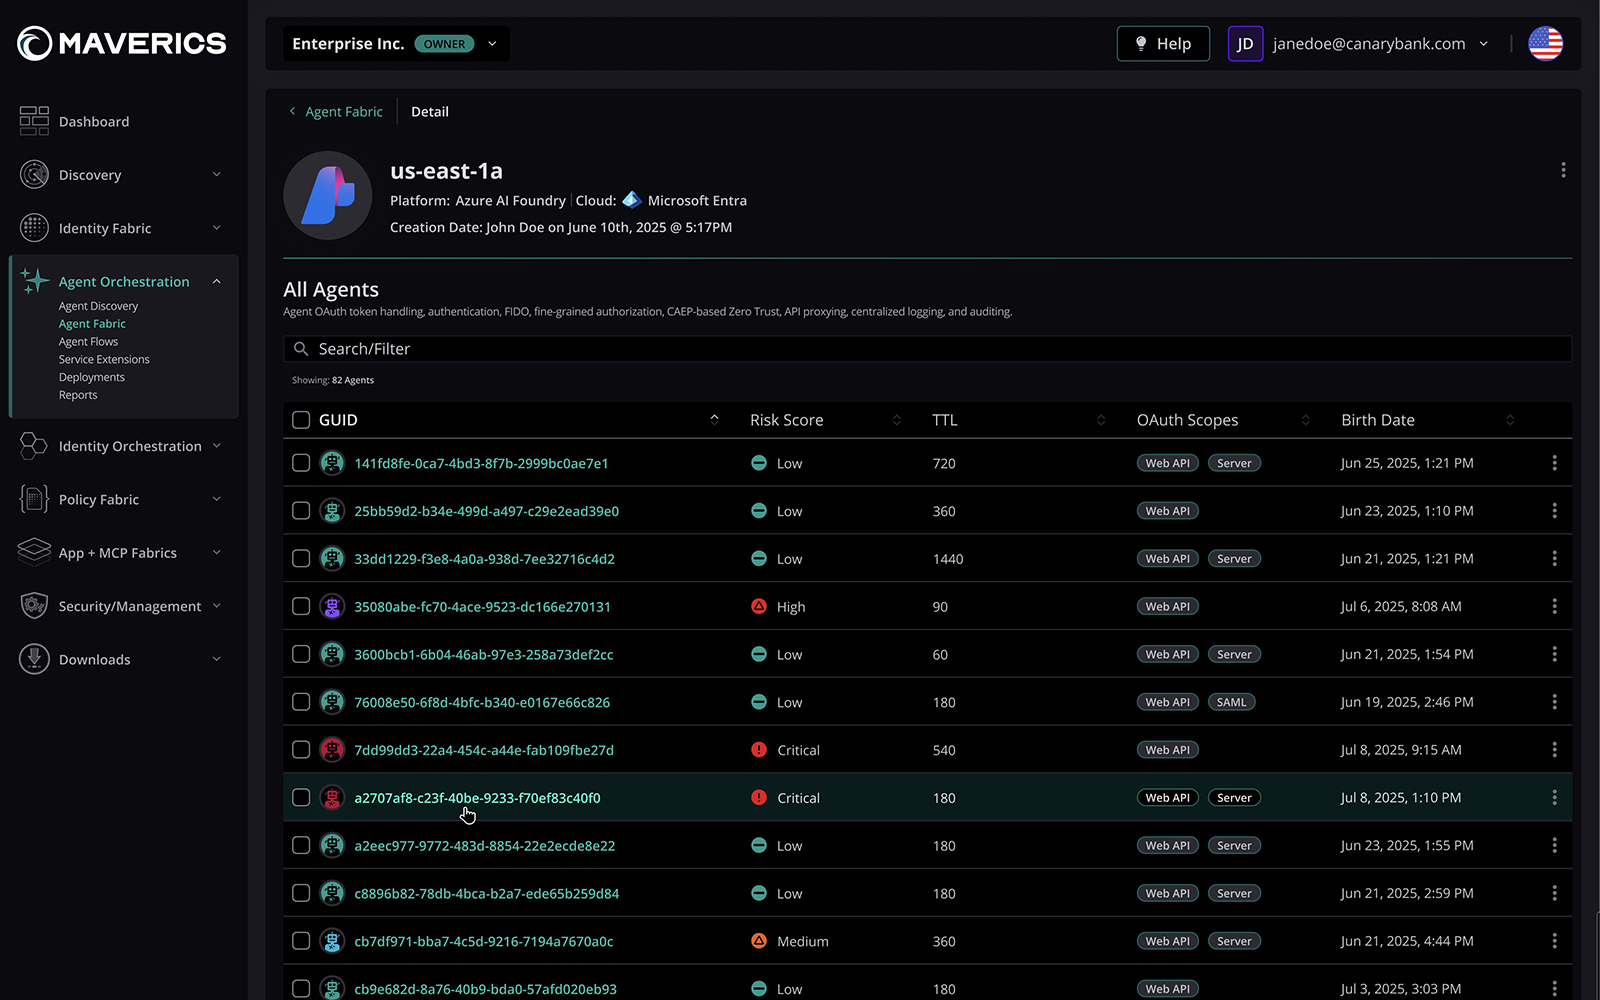The image size is (1600, 1000).
Task: Click the Help button
Action: click(x=1163, y=44)
